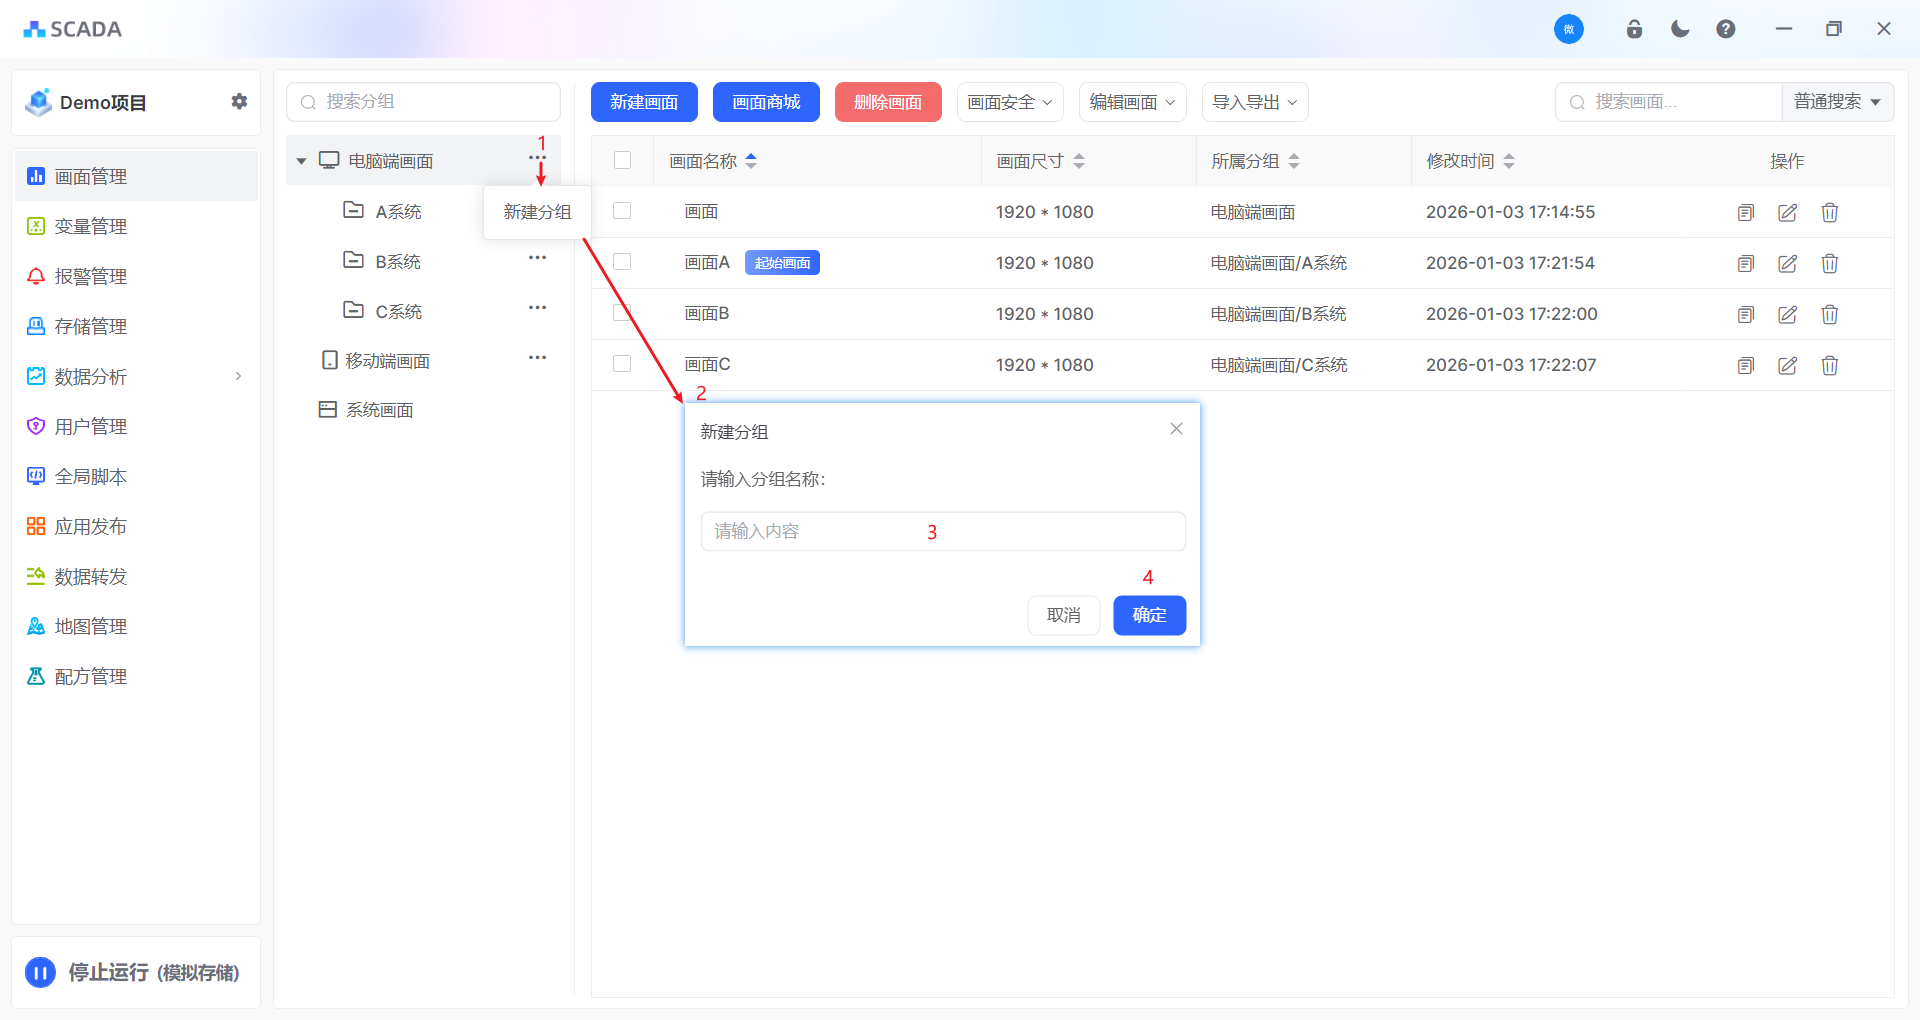The image size is (1920, 1020).
Task: Focus the group name input field
Action: (942, 531)
